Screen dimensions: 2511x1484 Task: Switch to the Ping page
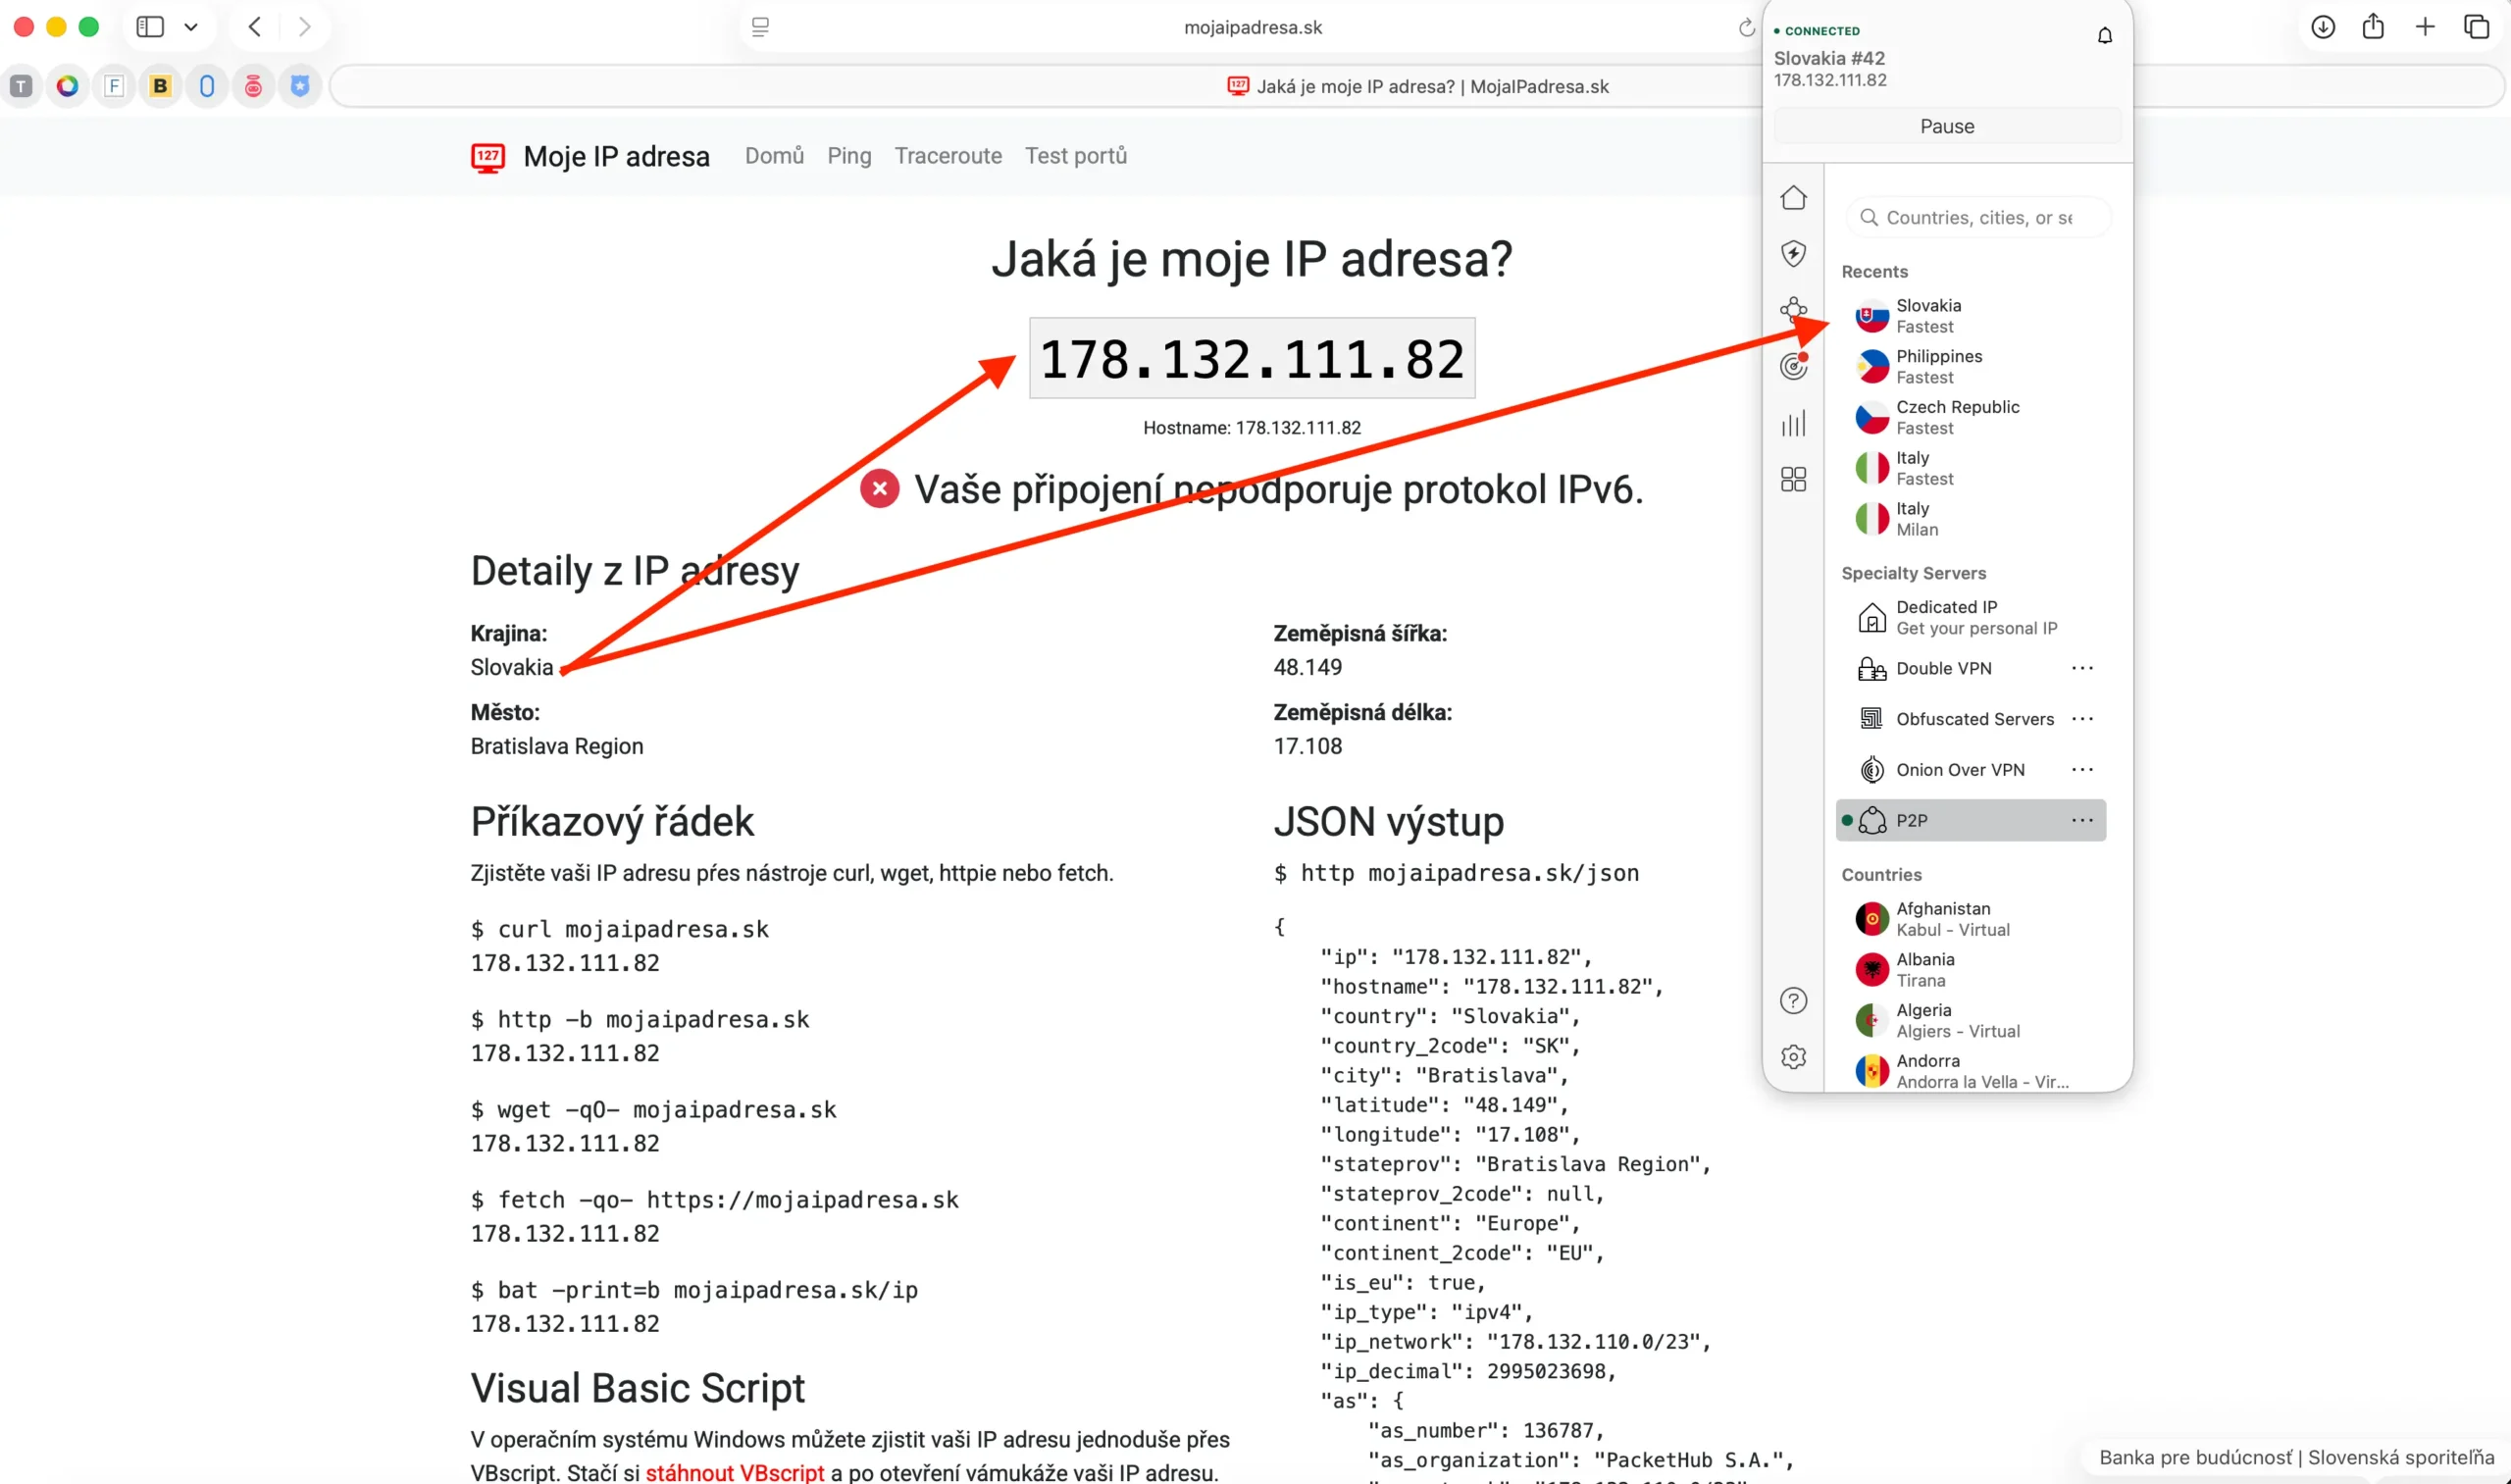pyautogui.click(x=848, y=157)
